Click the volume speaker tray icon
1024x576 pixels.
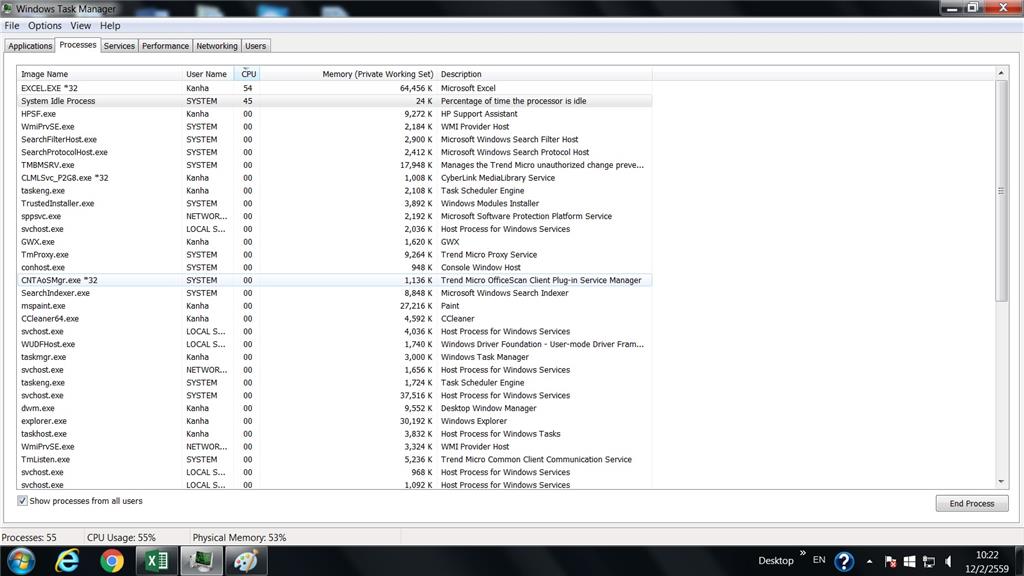click(x=948, y=561)
